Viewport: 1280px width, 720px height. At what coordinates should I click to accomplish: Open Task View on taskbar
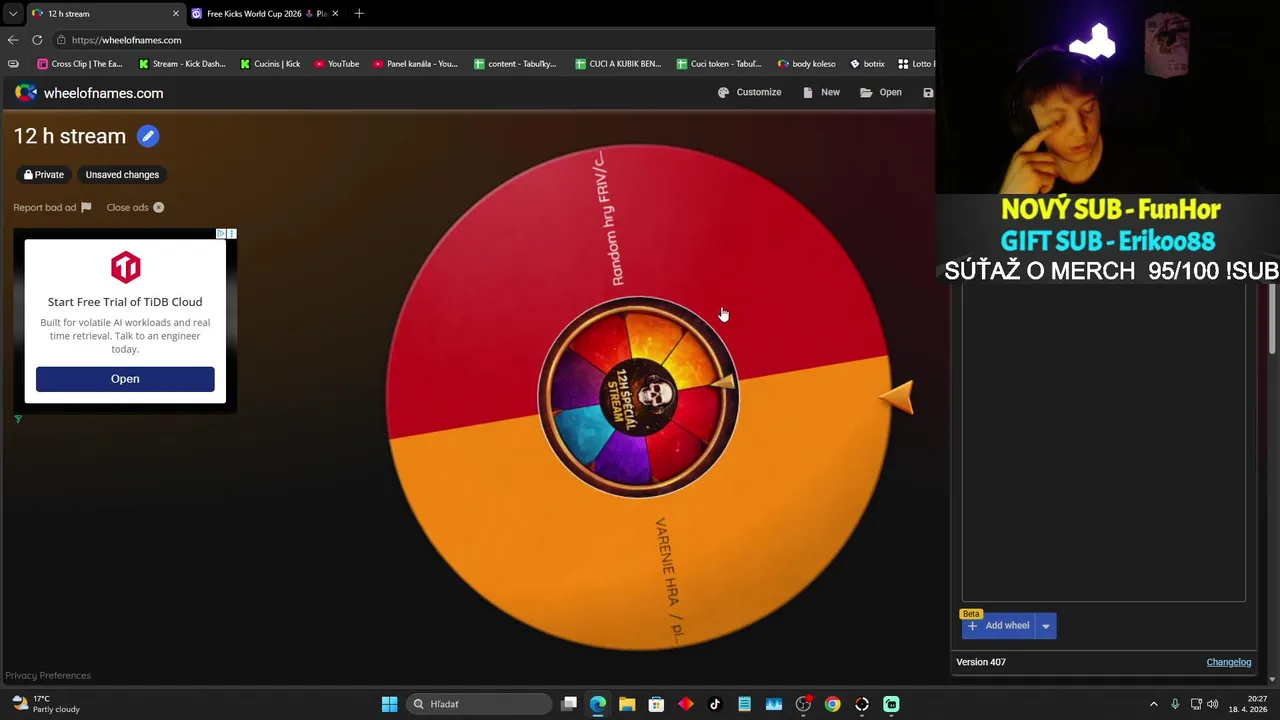tap(569, 704)
